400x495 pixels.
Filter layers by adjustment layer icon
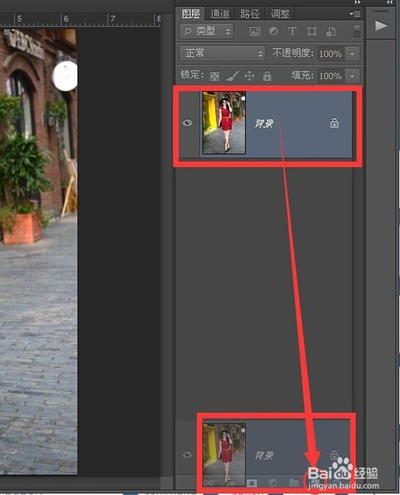coord(273,31)
